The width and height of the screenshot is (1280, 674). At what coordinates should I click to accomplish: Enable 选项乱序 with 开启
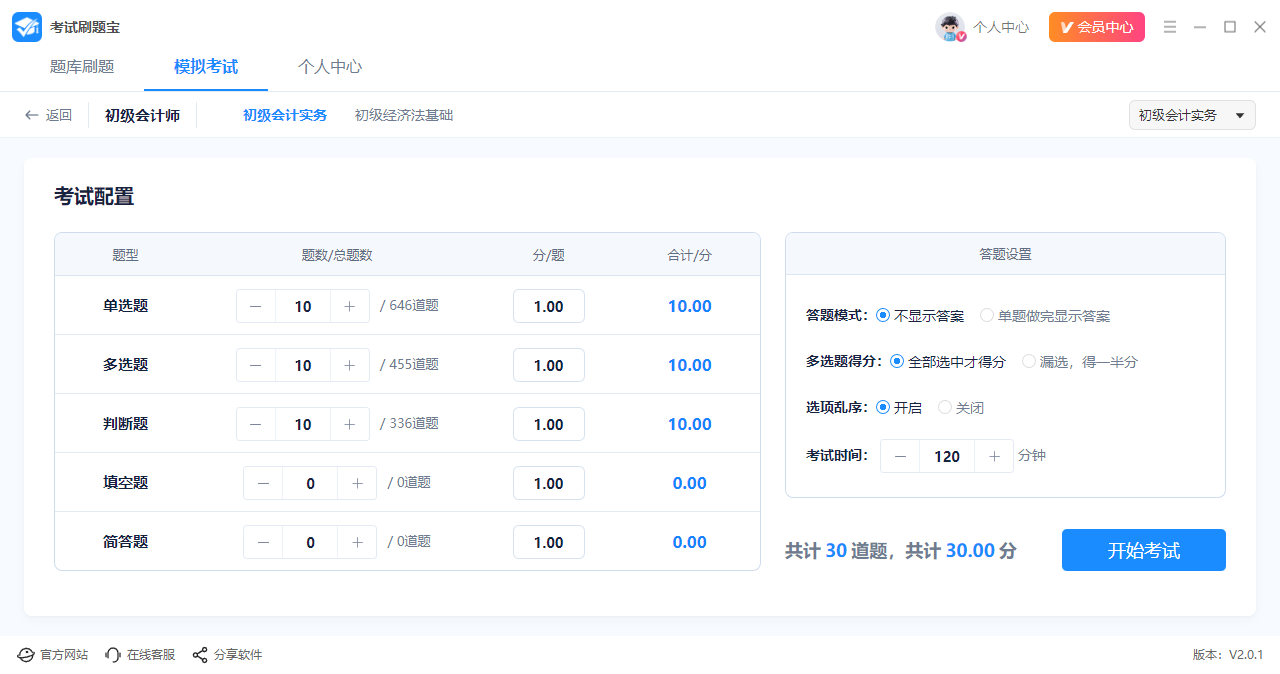[x=899, y=407]
